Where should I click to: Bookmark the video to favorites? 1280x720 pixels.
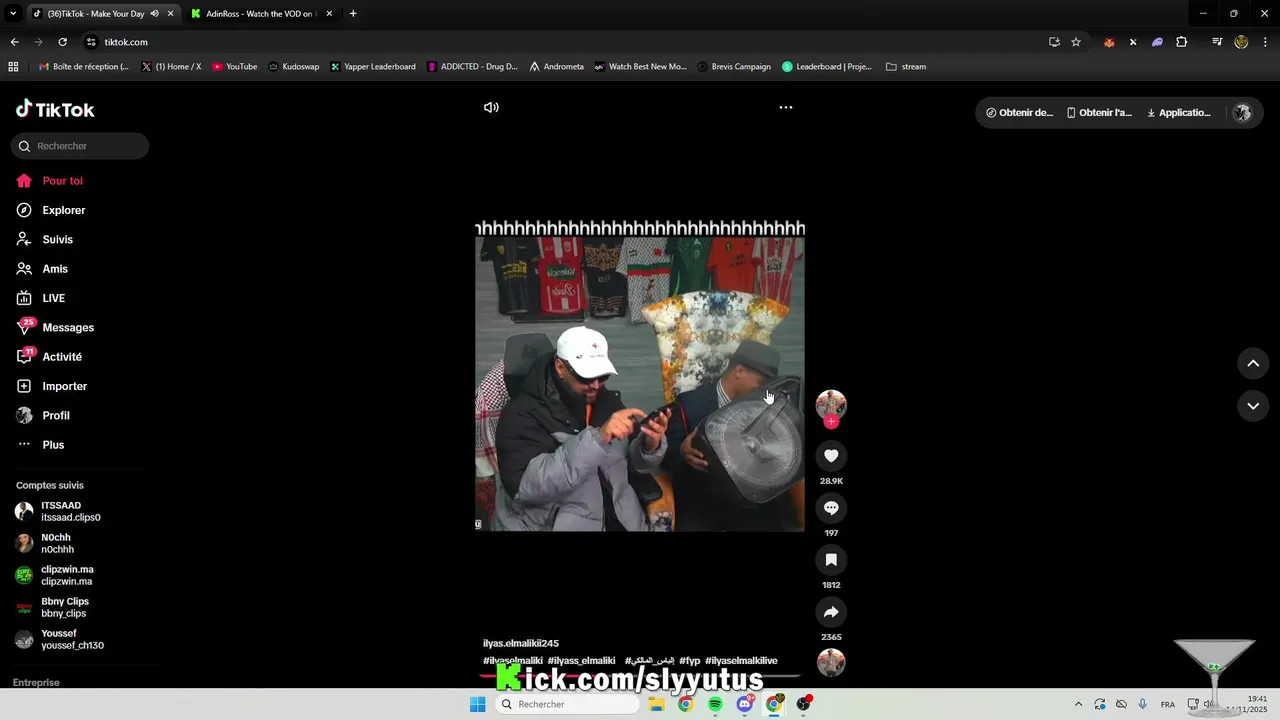[x=831, y=560]
